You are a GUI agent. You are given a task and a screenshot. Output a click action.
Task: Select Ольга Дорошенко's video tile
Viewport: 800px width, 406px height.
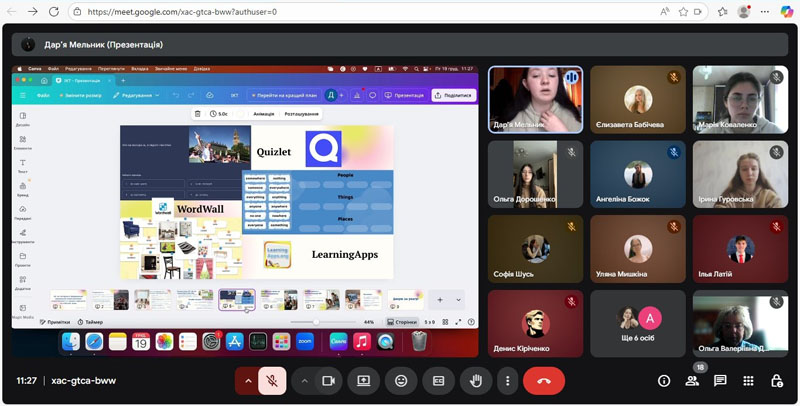pos(534,173)
